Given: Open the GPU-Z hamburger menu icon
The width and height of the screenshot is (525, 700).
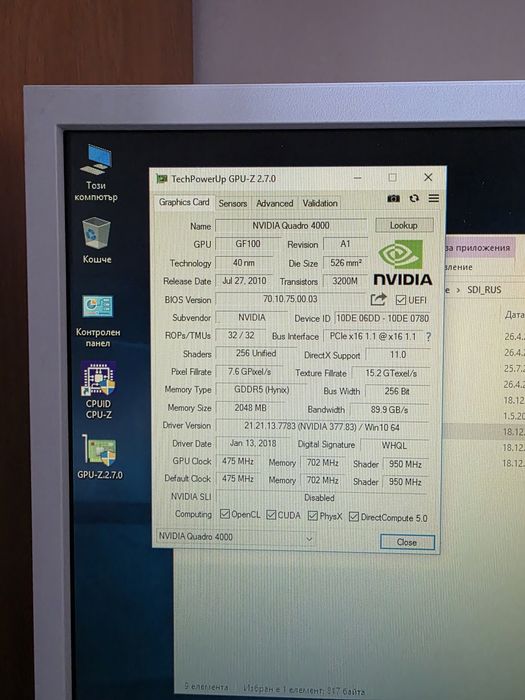Looking at the screenshot, I should (433, 198).
